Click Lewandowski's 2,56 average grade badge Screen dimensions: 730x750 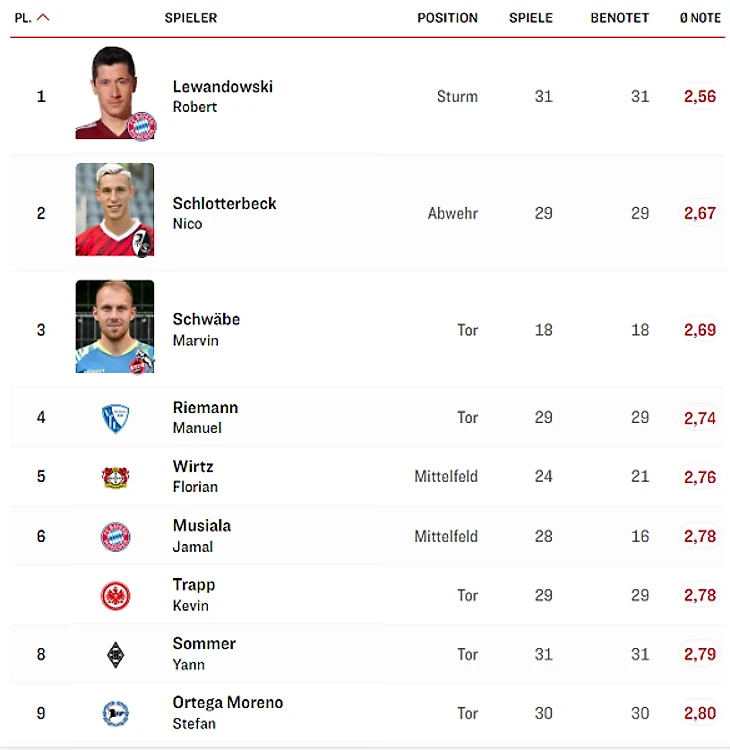pyautogui.click(x=699, y=96)
